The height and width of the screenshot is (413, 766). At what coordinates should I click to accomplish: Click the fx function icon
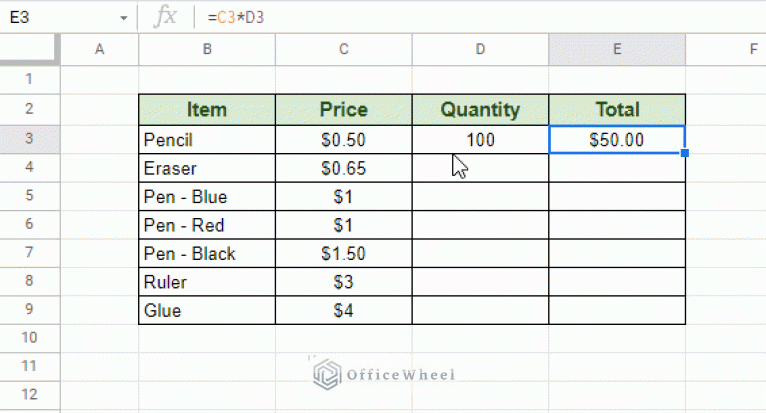(x=165, y=17)
